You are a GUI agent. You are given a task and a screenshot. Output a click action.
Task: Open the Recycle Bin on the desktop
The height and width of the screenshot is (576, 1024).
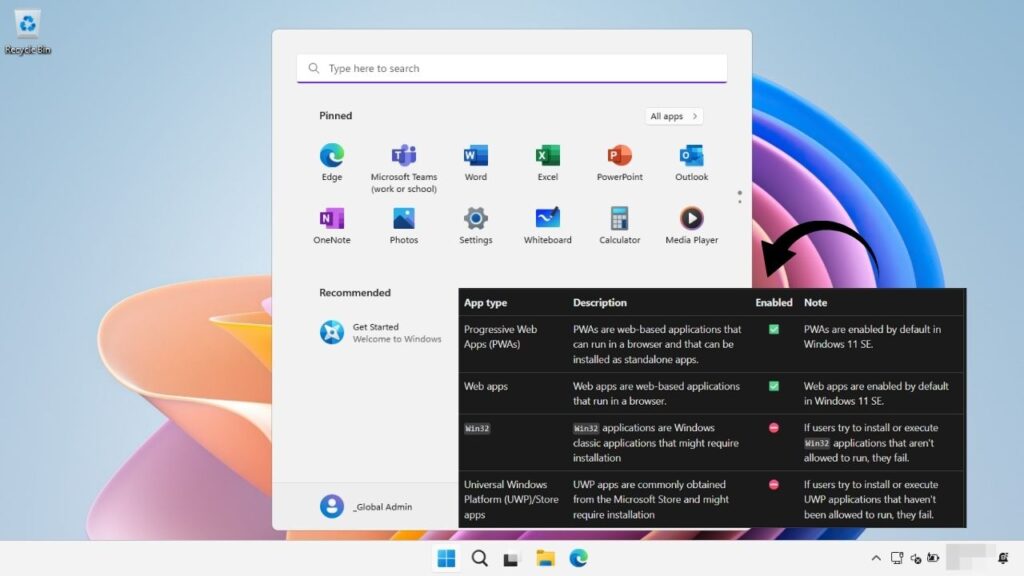[x=27, y=31]
